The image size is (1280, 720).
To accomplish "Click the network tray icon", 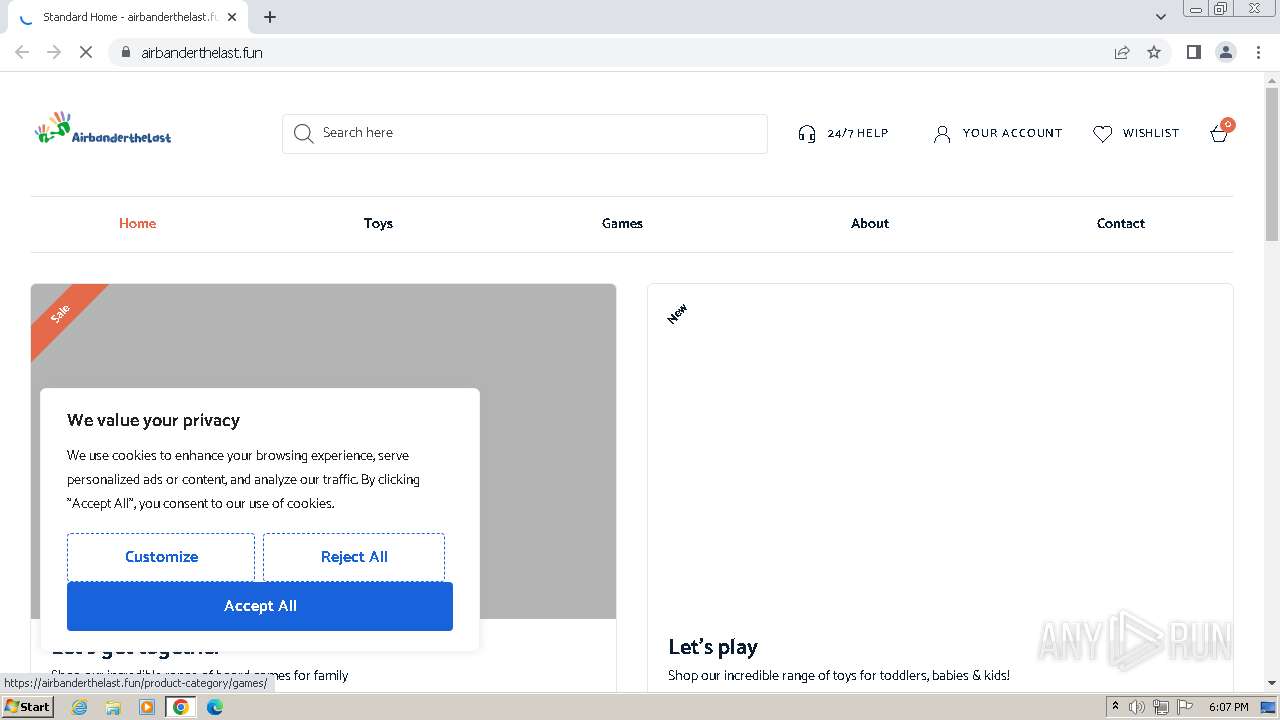I will 1161,707.
